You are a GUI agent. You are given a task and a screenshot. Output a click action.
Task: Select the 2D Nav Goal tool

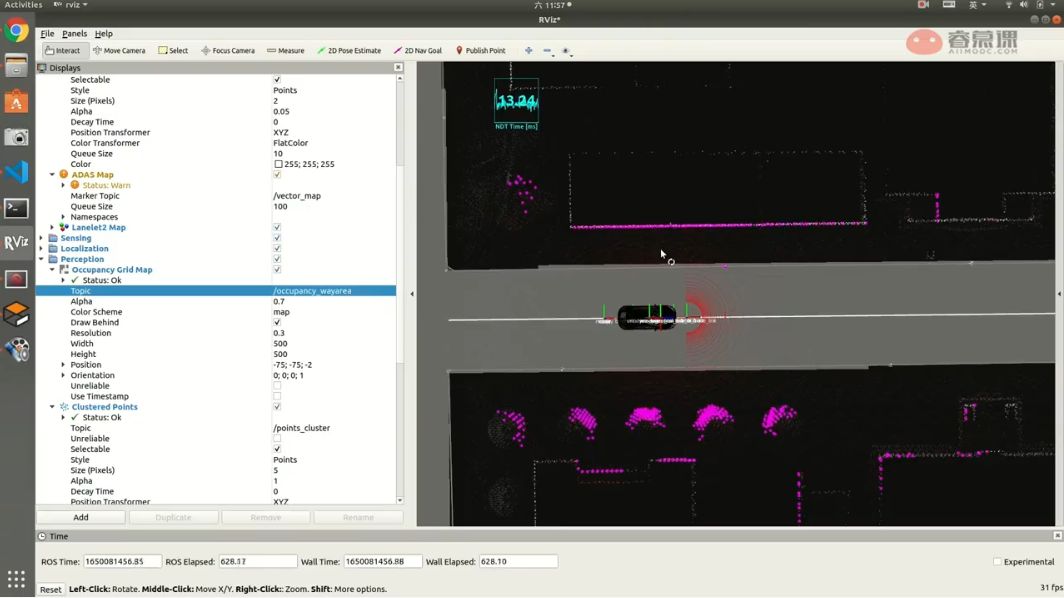pyautogui.click(x=418, y=50)
